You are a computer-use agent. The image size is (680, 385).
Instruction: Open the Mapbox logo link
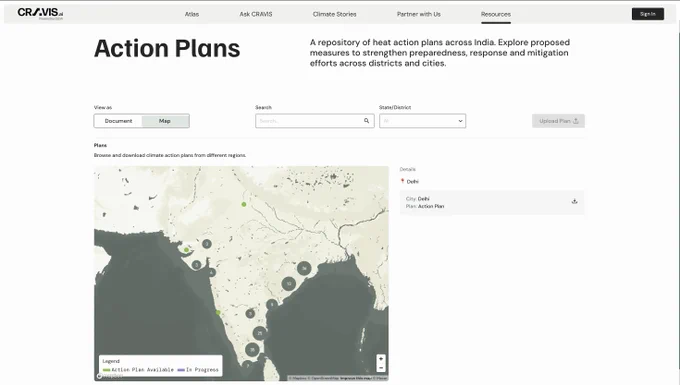pos(109,376)
